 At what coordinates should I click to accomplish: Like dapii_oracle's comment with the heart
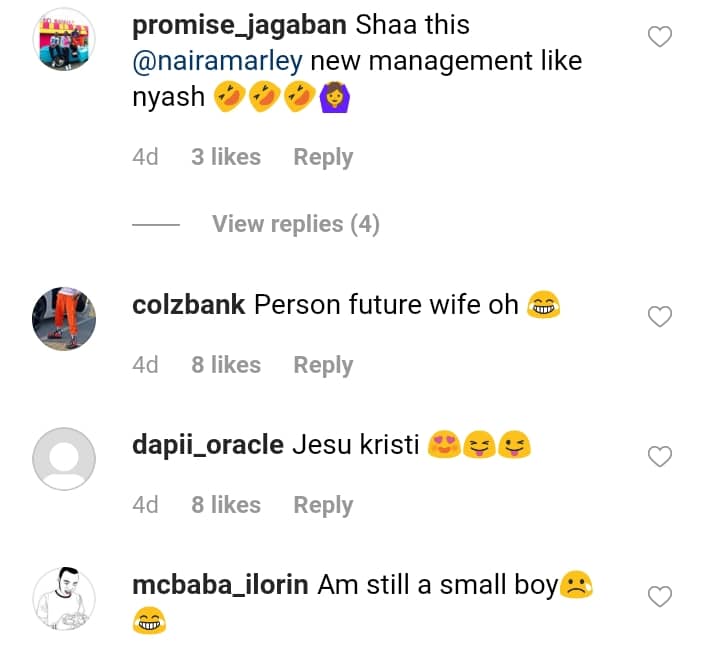pos(660,457)
